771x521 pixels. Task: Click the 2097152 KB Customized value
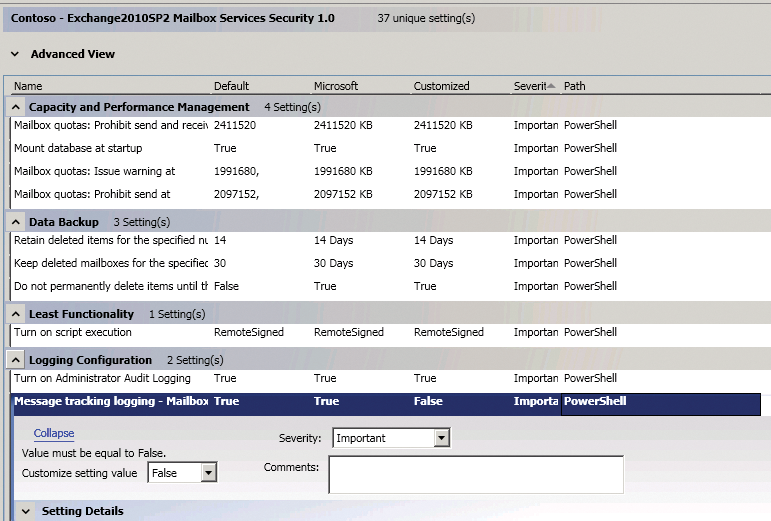pyautogui.click(x=443, y=195)
